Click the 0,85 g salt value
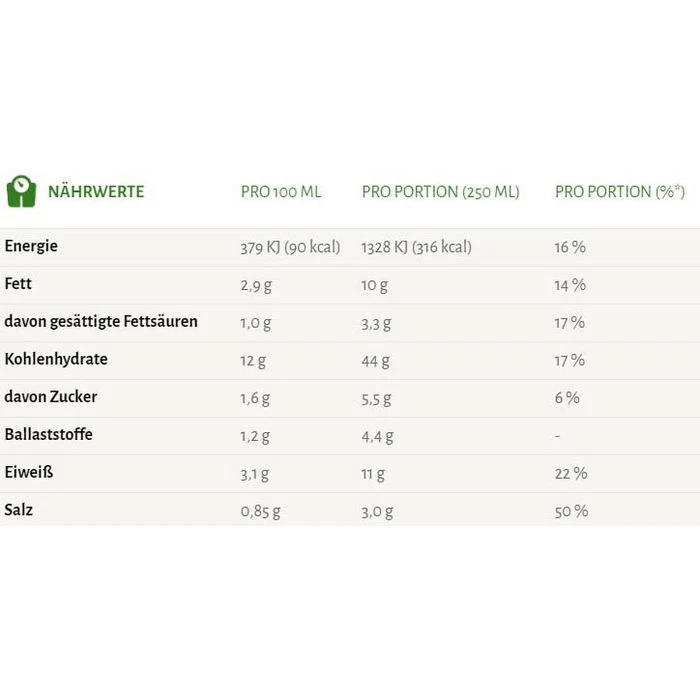The height and width of the screenshot is (700, 700). pyautogui.click(x=260, y=511)
